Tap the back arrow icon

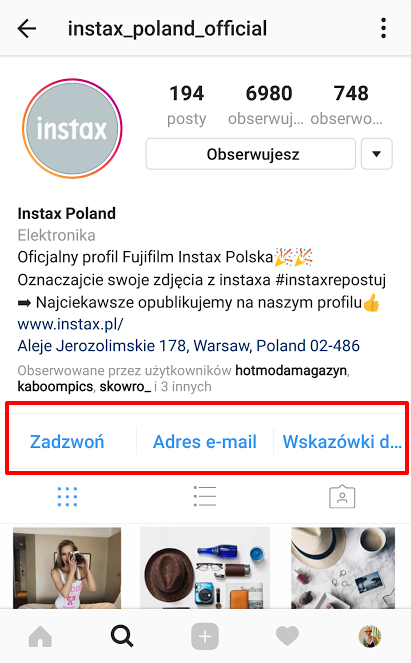[27, 29]
